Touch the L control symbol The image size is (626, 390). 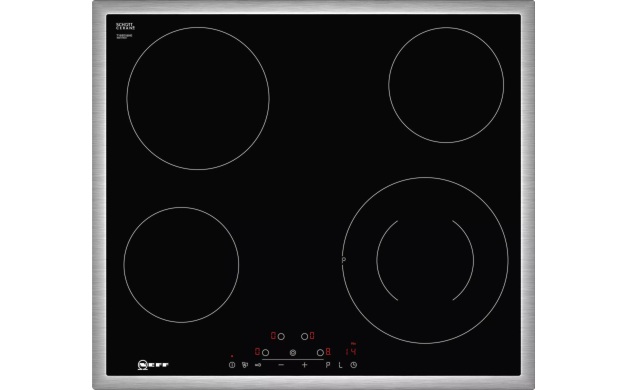pos(341,364)
